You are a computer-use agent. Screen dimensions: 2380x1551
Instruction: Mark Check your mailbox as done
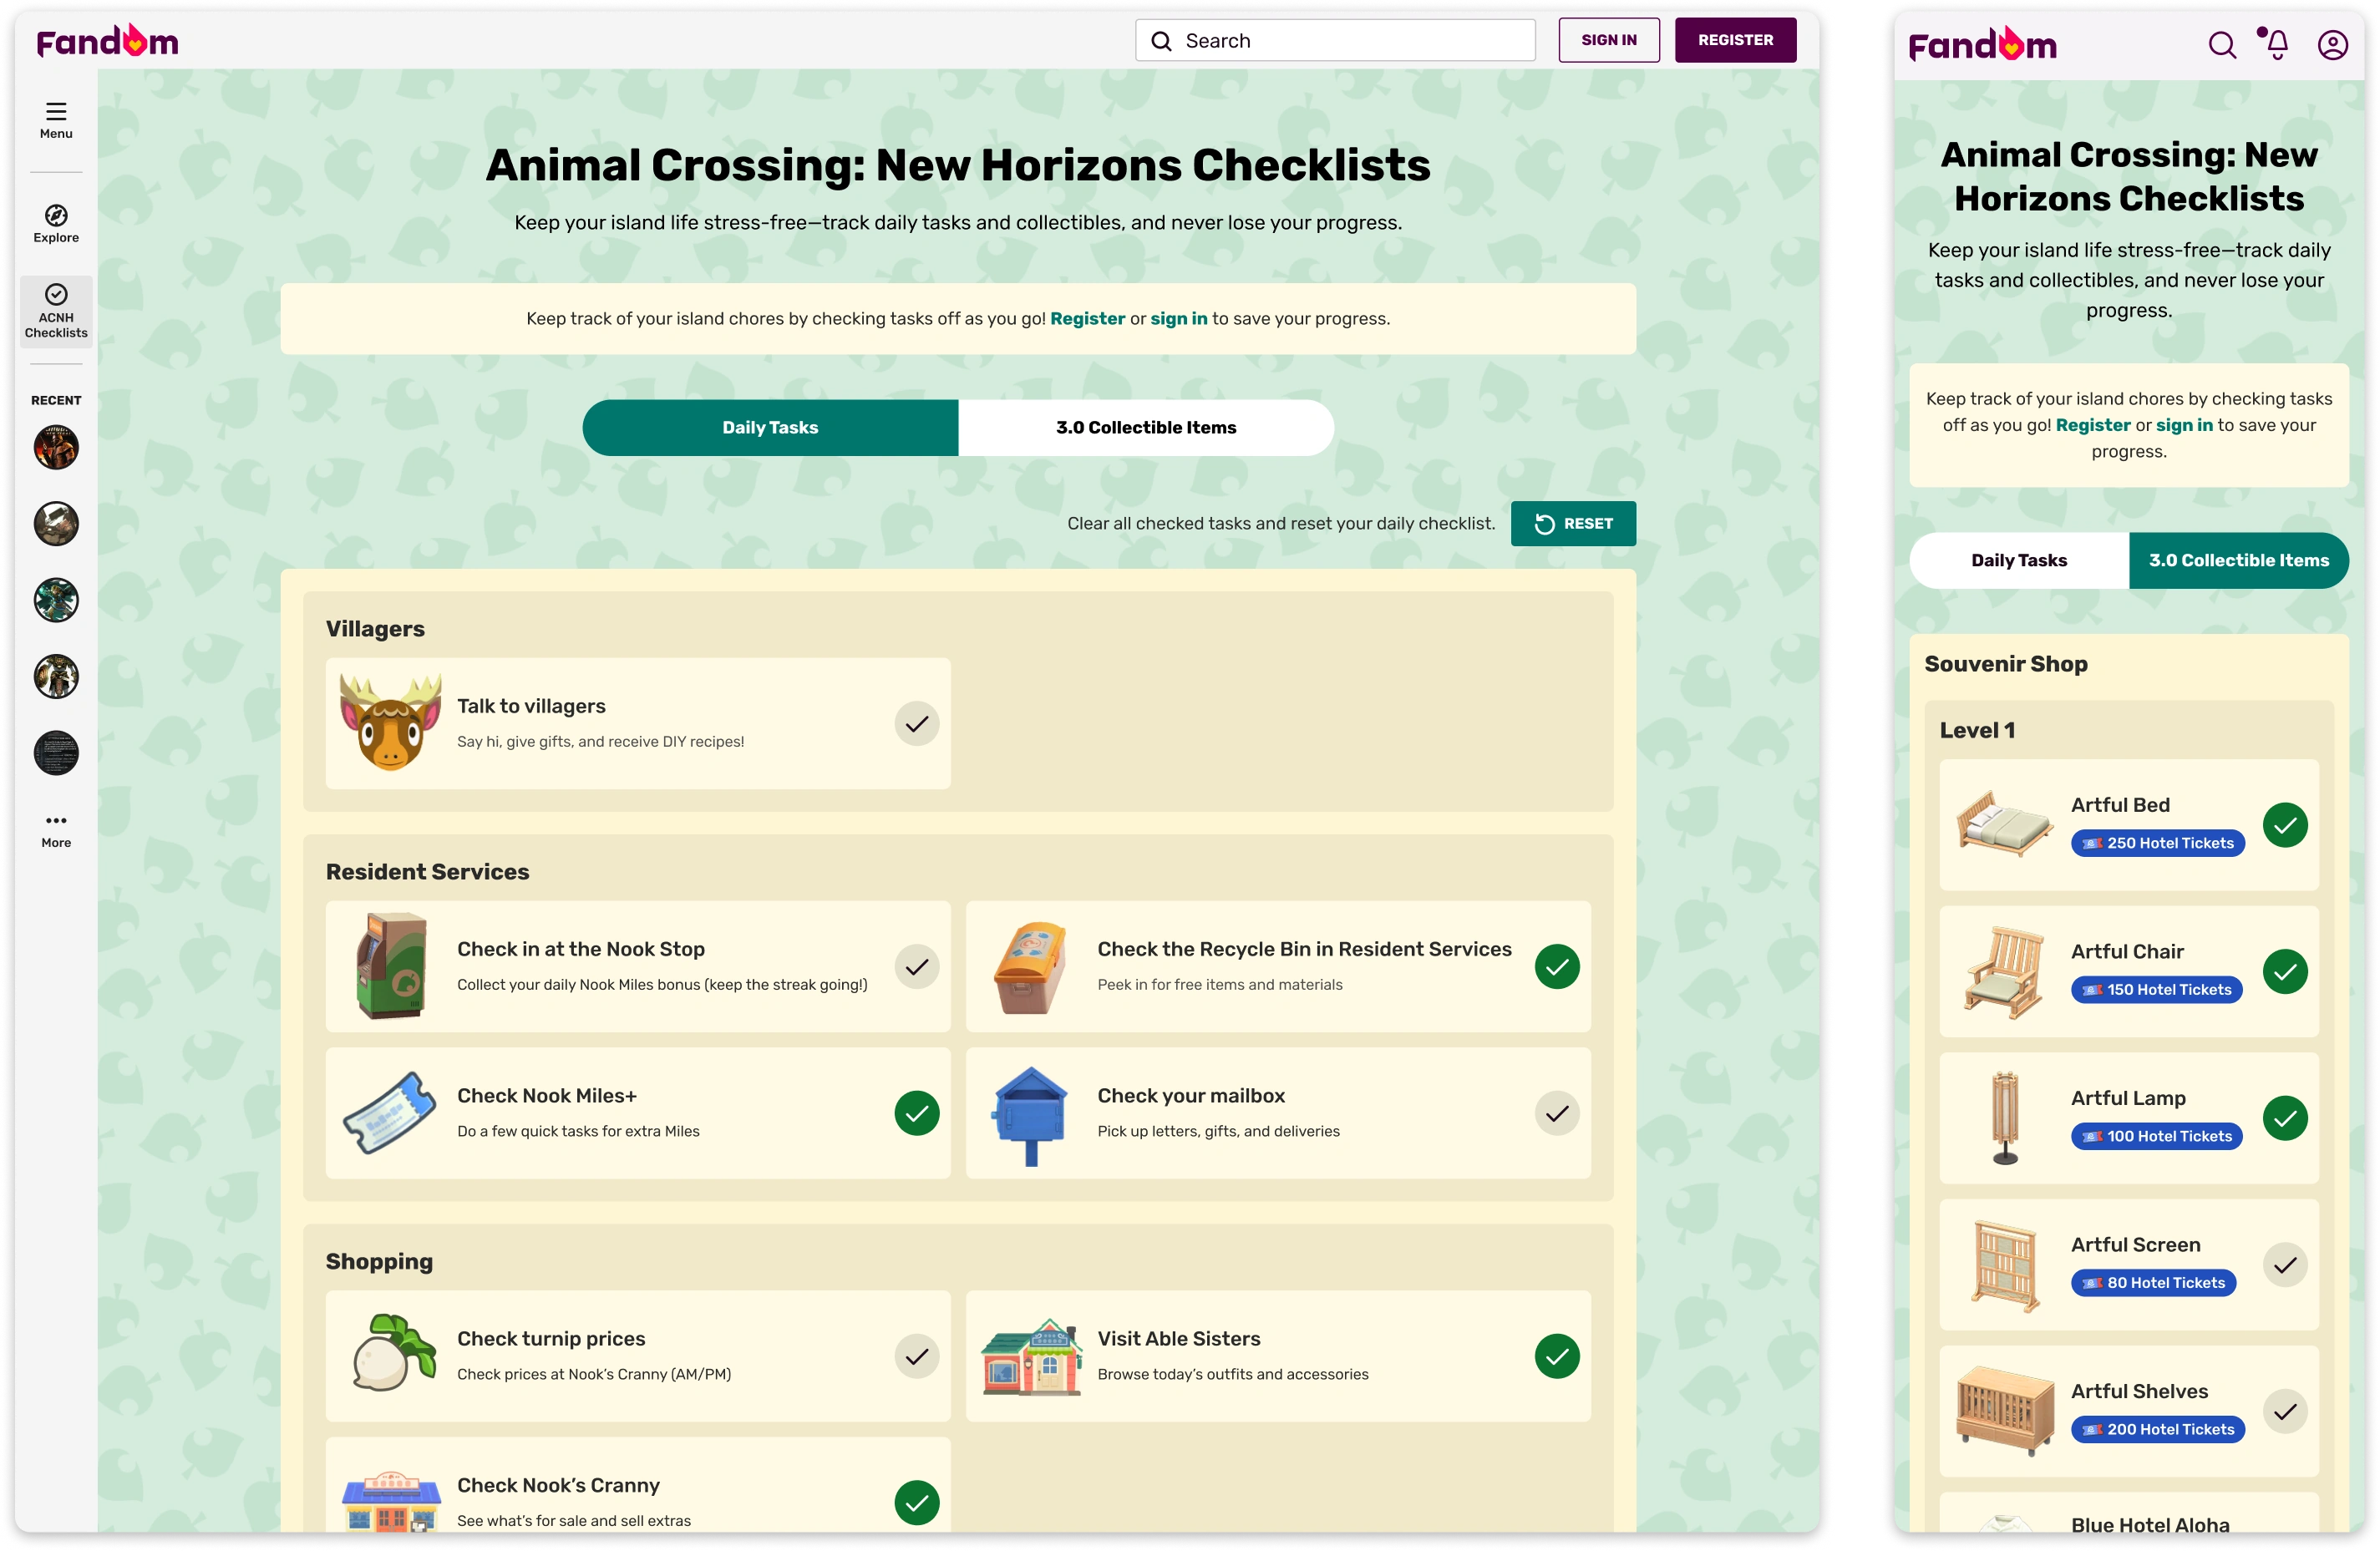pyautogui.click(x=1556, y=1113)
